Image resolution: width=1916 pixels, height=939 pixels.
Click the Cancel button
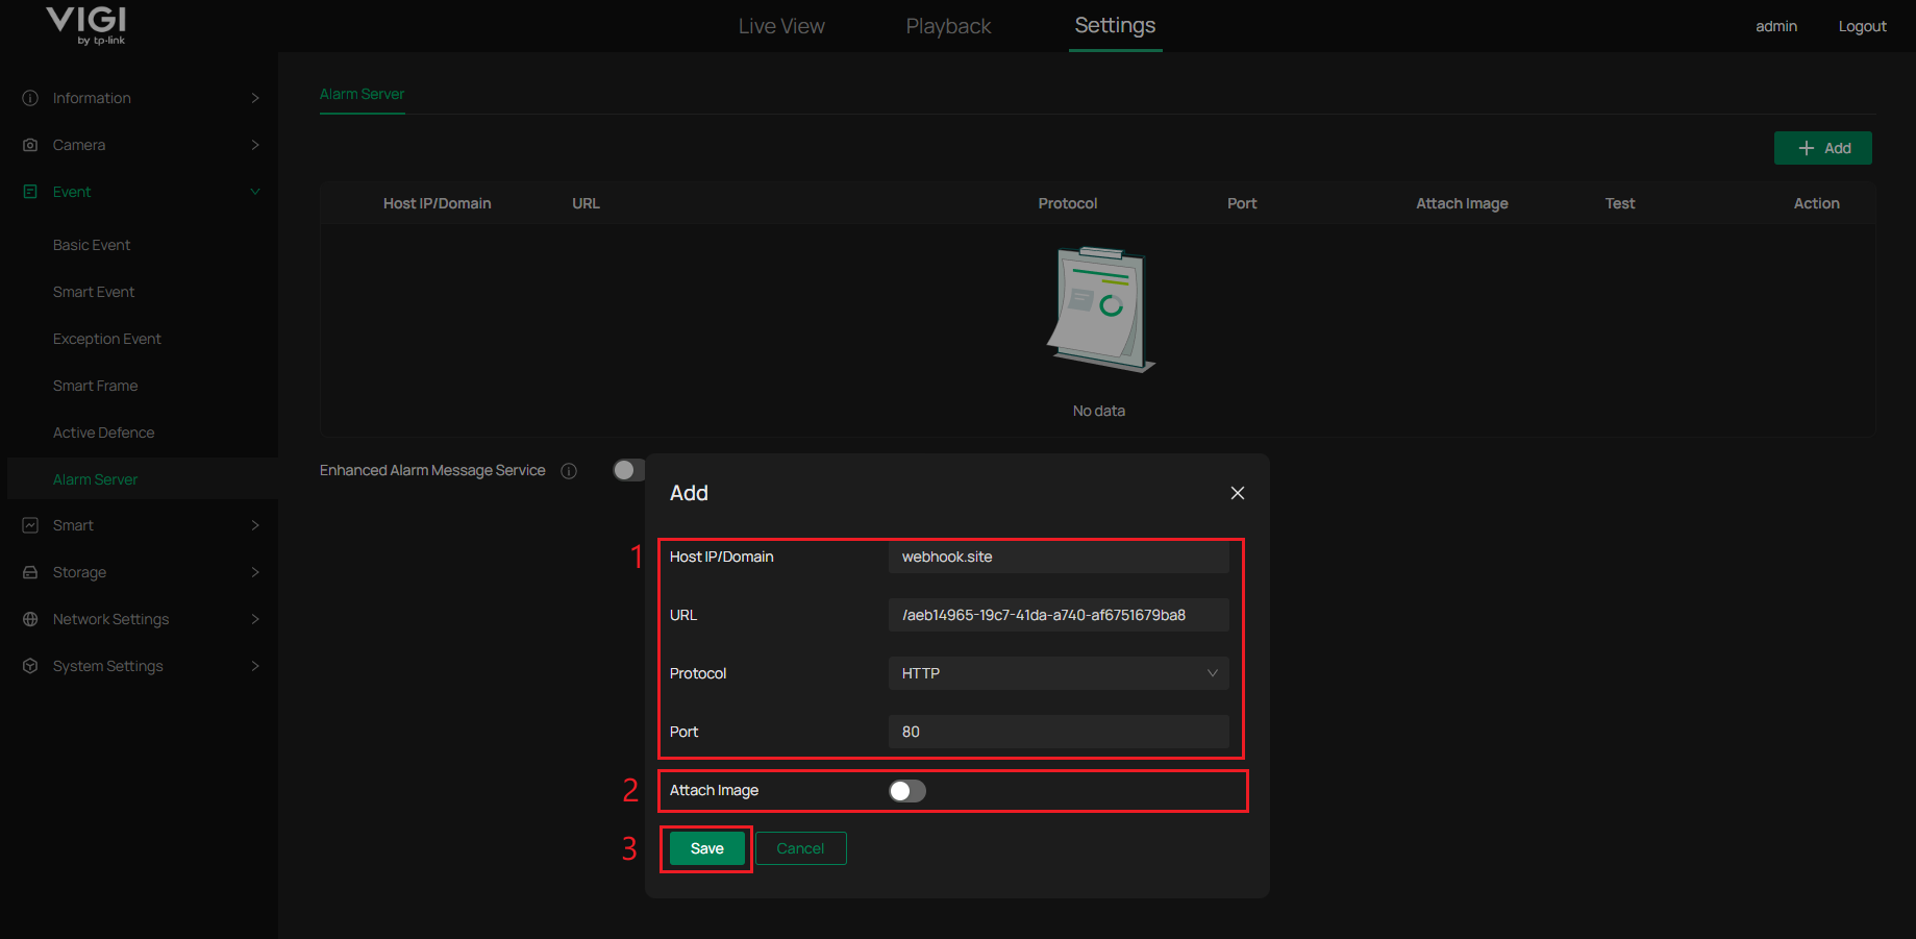(800, 848)
